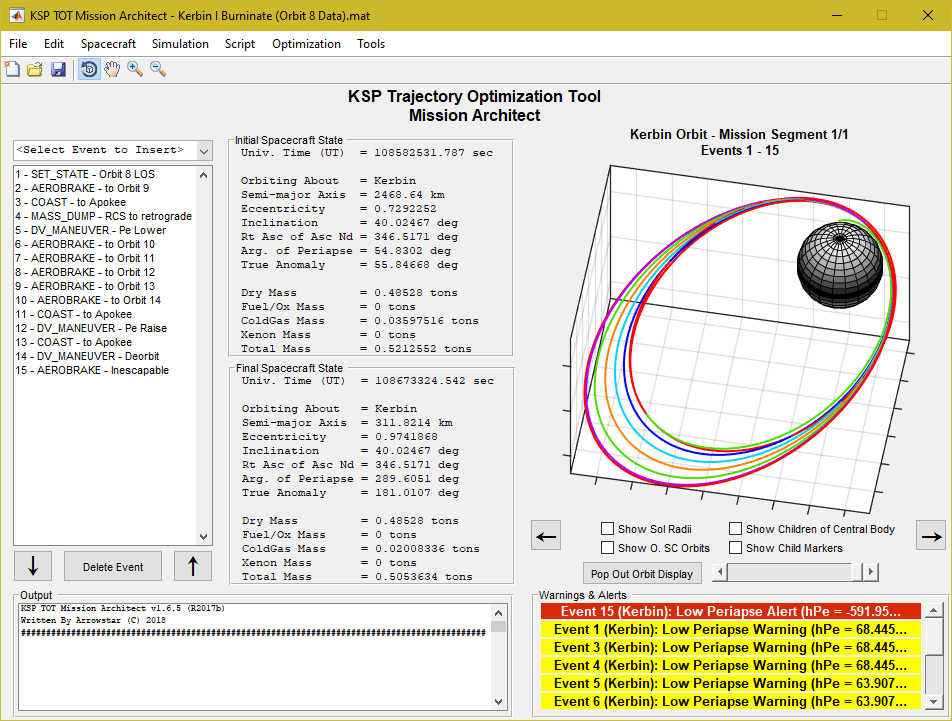Click Output panel scrollbar thumb
The height and width of the screenshot is (721, 952).
498,626
